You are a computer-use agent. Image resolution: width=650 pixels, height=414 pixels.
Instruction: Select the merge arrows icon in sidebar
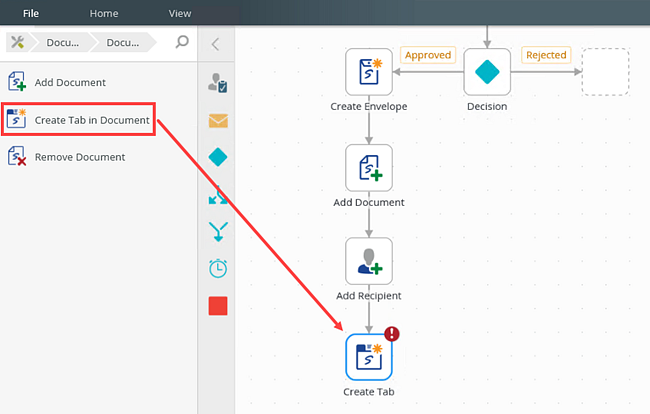[x=218, y=232]
